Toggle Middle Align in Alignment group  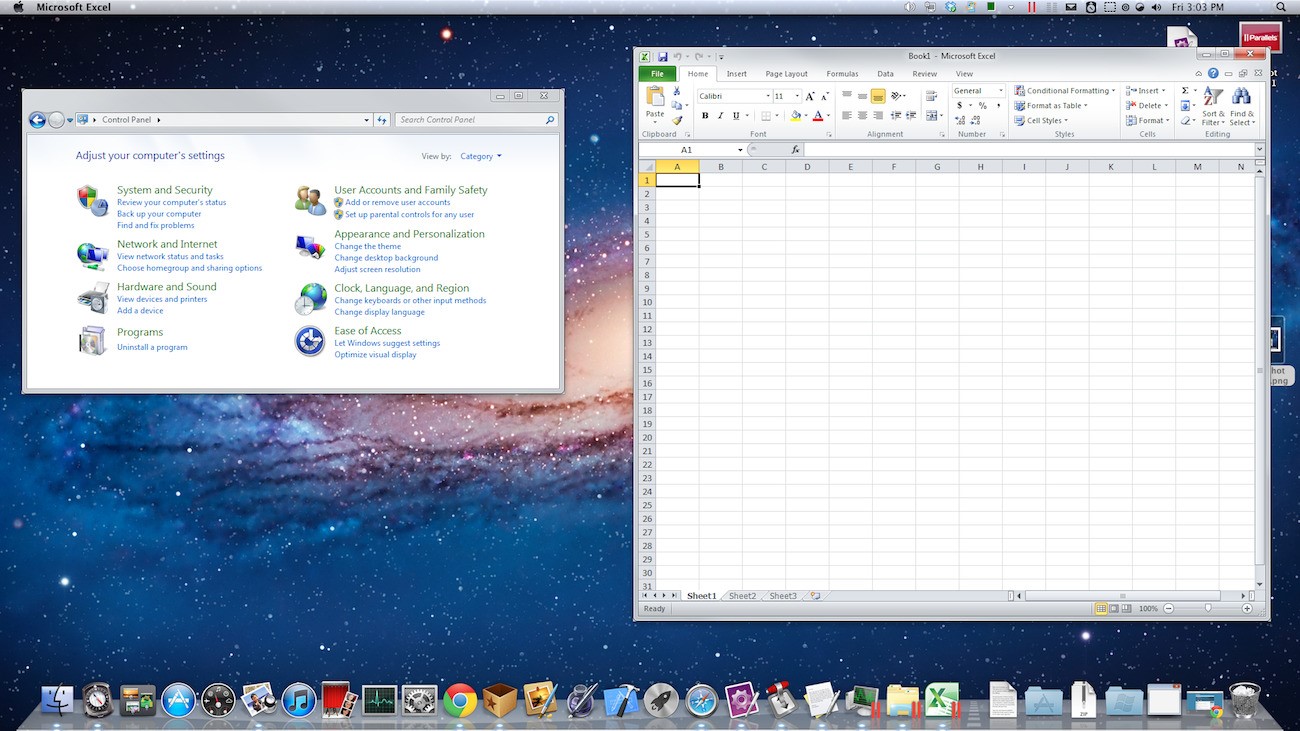click(x=862, y=96)
